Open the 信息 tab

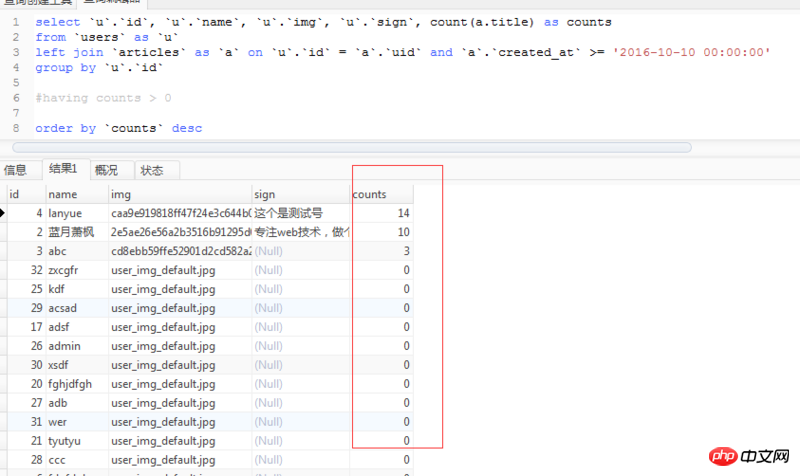pos(15,170)
